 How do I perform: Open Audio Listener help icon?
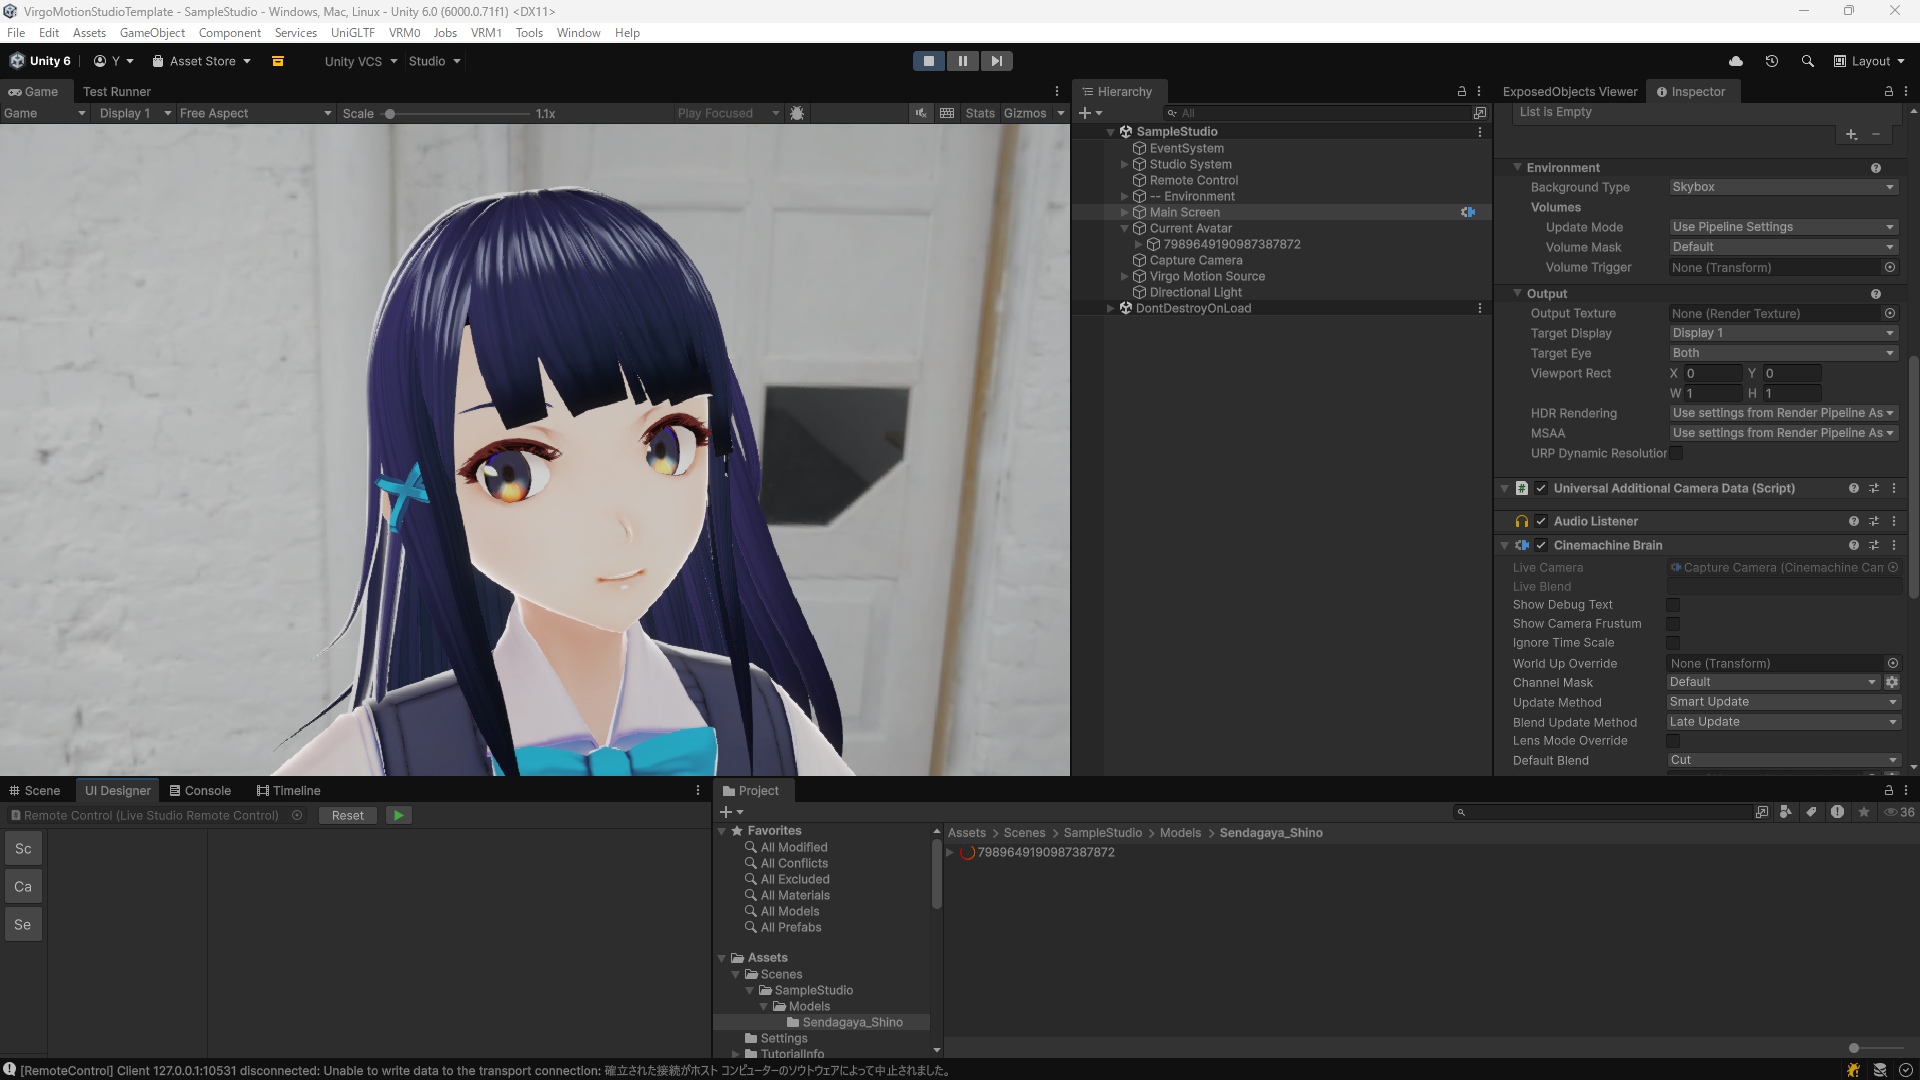[x=1854, y=521]
